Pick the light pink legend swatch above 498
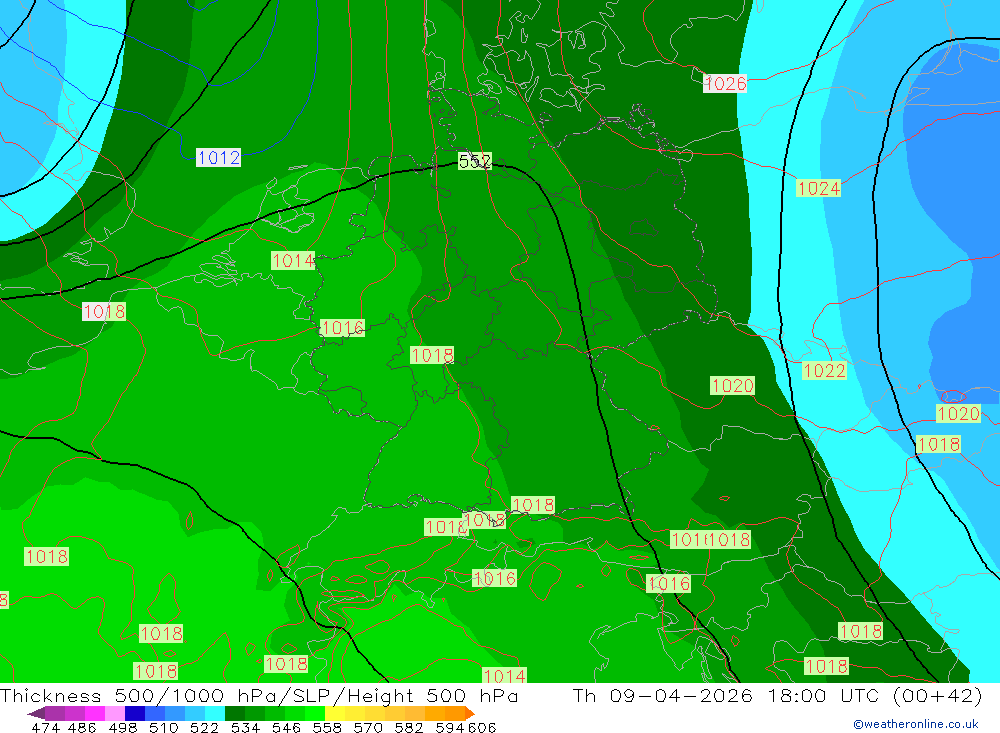This screenshot has width=1000, height=733. point(113,713)
